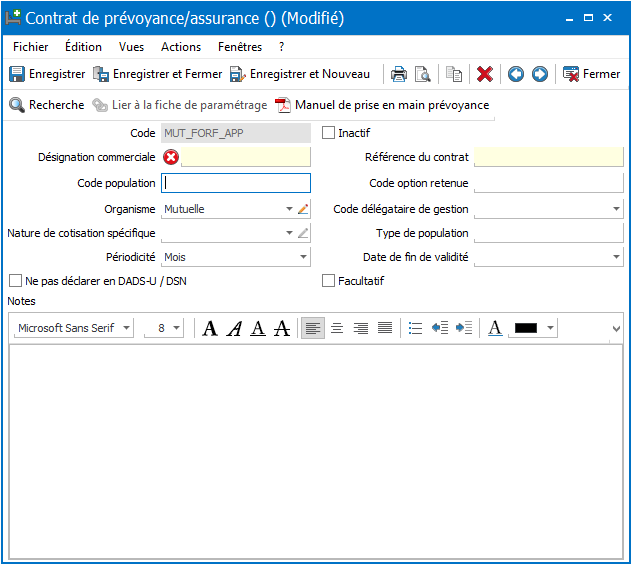This screenshot has height=565, width=632.
Task: Click inside the Notes text area
Action: pos(316,451)
